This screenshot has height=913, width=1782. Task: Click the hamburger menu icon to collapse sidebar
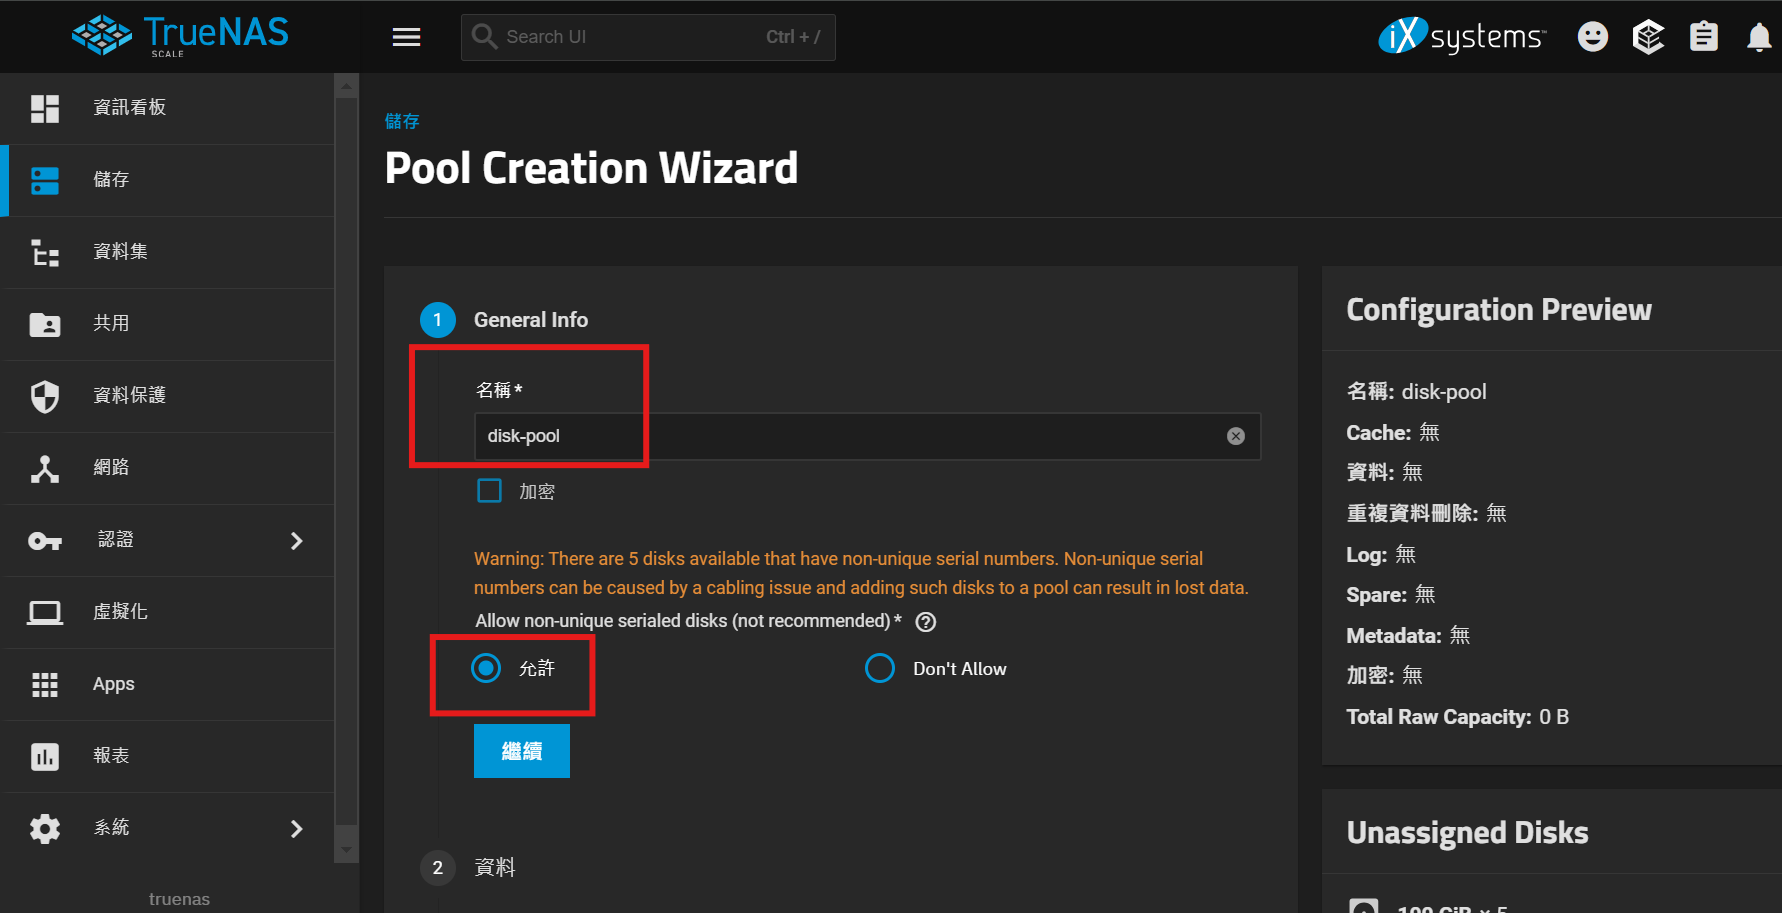pos(406,37)
